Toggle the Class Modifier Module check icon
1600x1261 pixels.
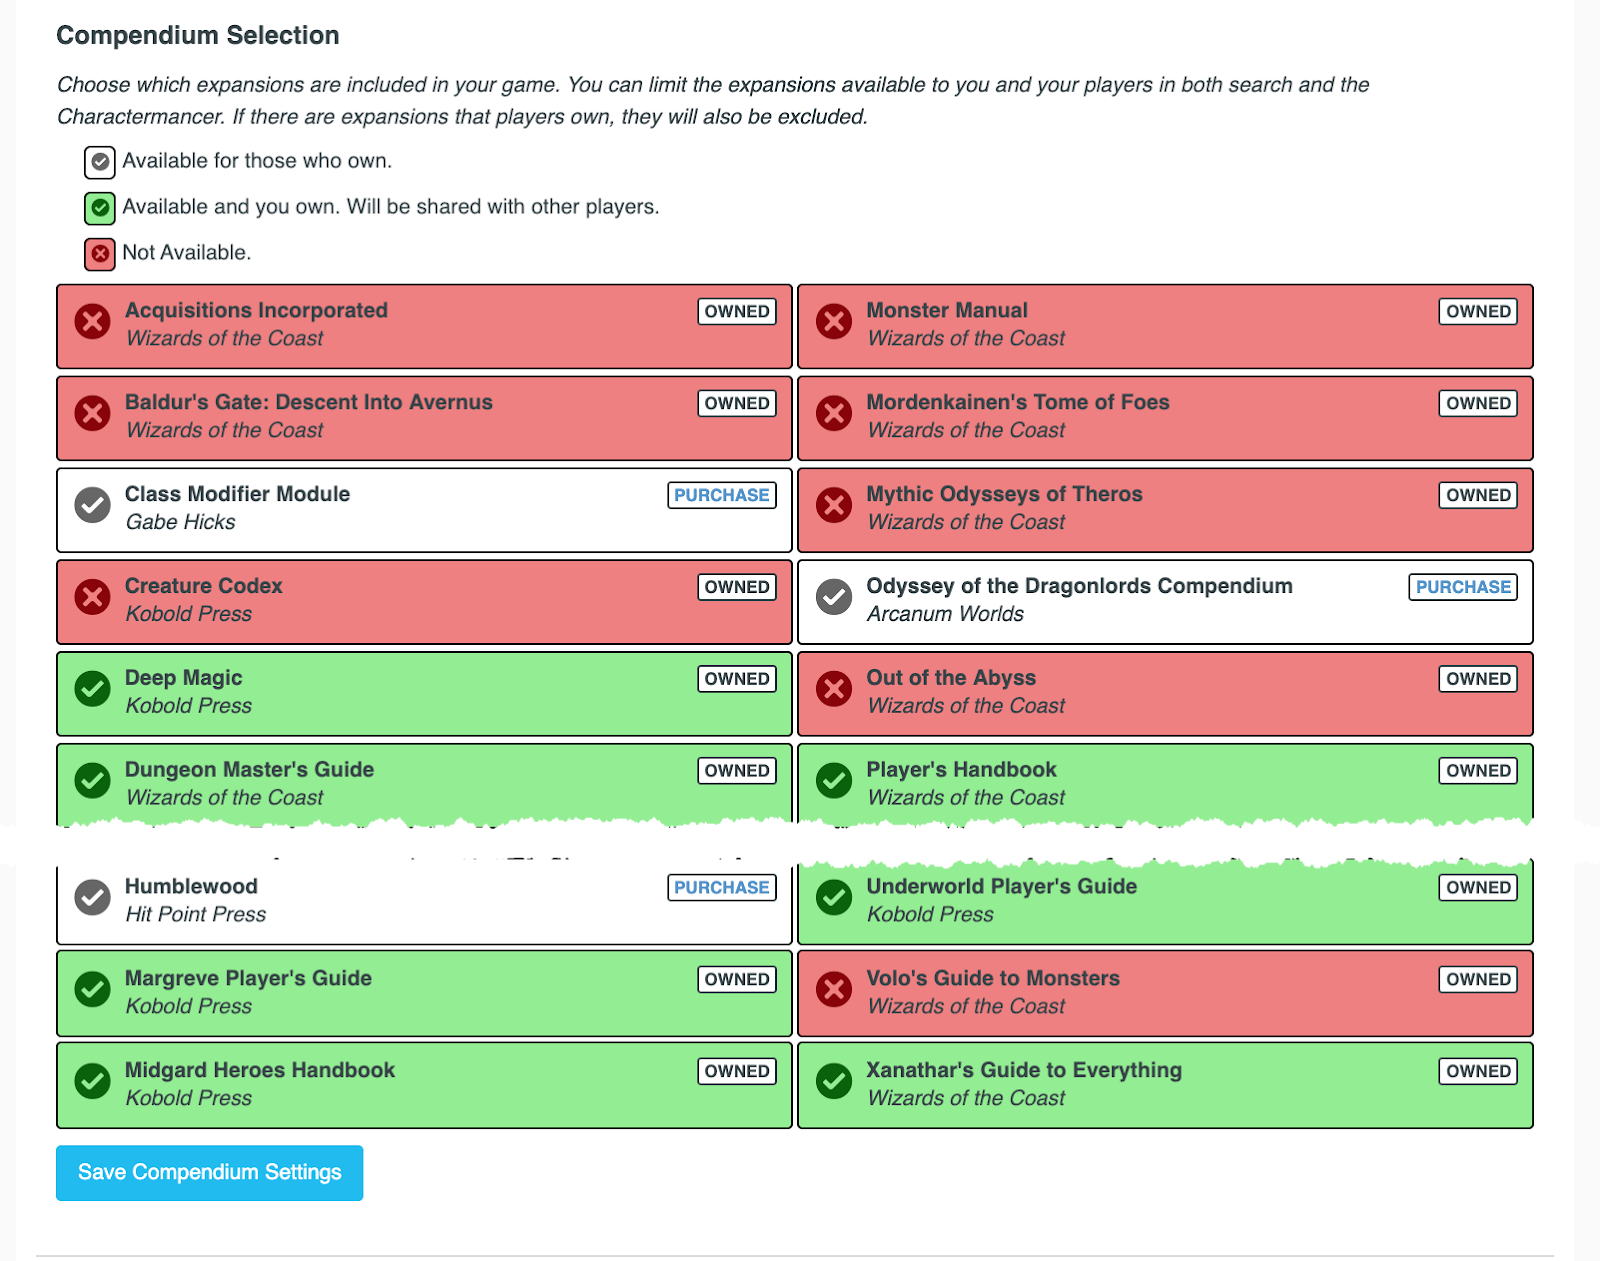tap(93, 506)
